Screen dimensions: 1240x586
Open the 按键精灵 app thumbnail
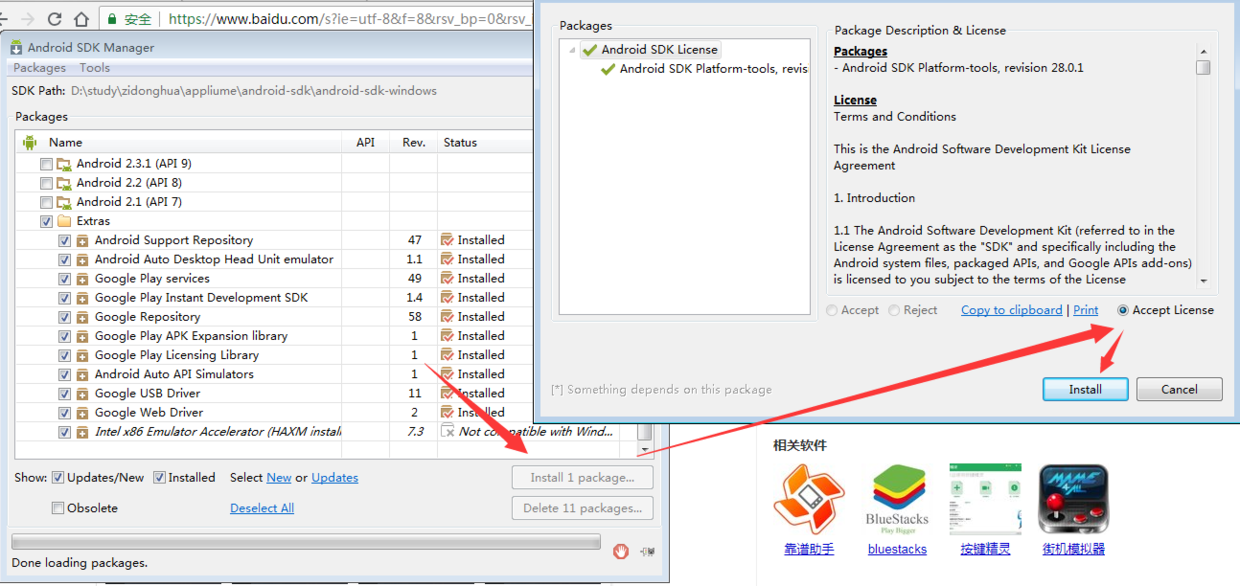tap(985, 499)
